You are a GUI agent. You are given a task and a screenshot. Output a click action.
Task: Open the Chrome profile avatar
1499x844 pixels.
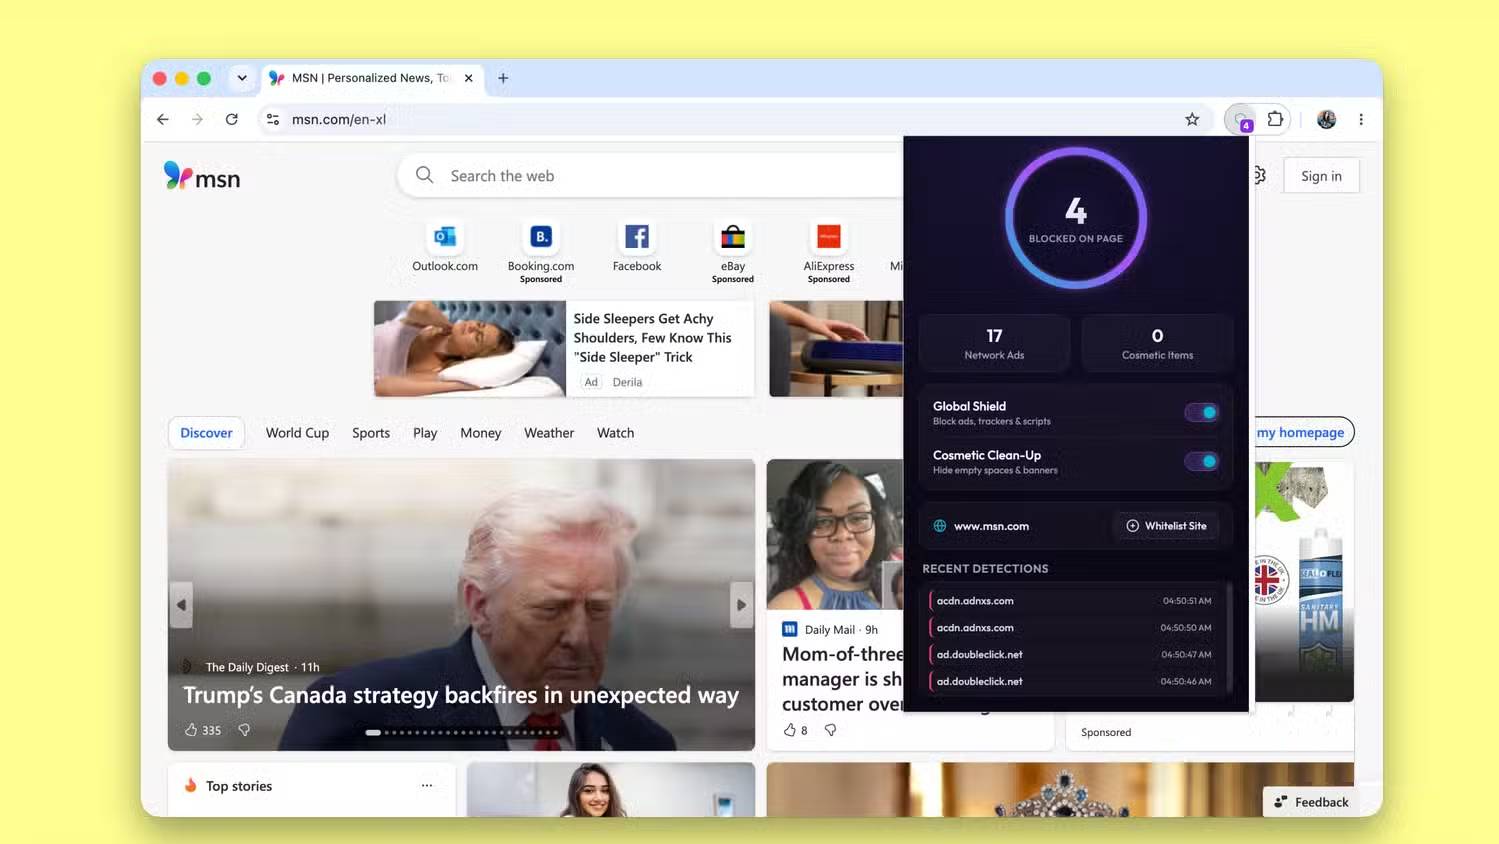[1327, 119]
